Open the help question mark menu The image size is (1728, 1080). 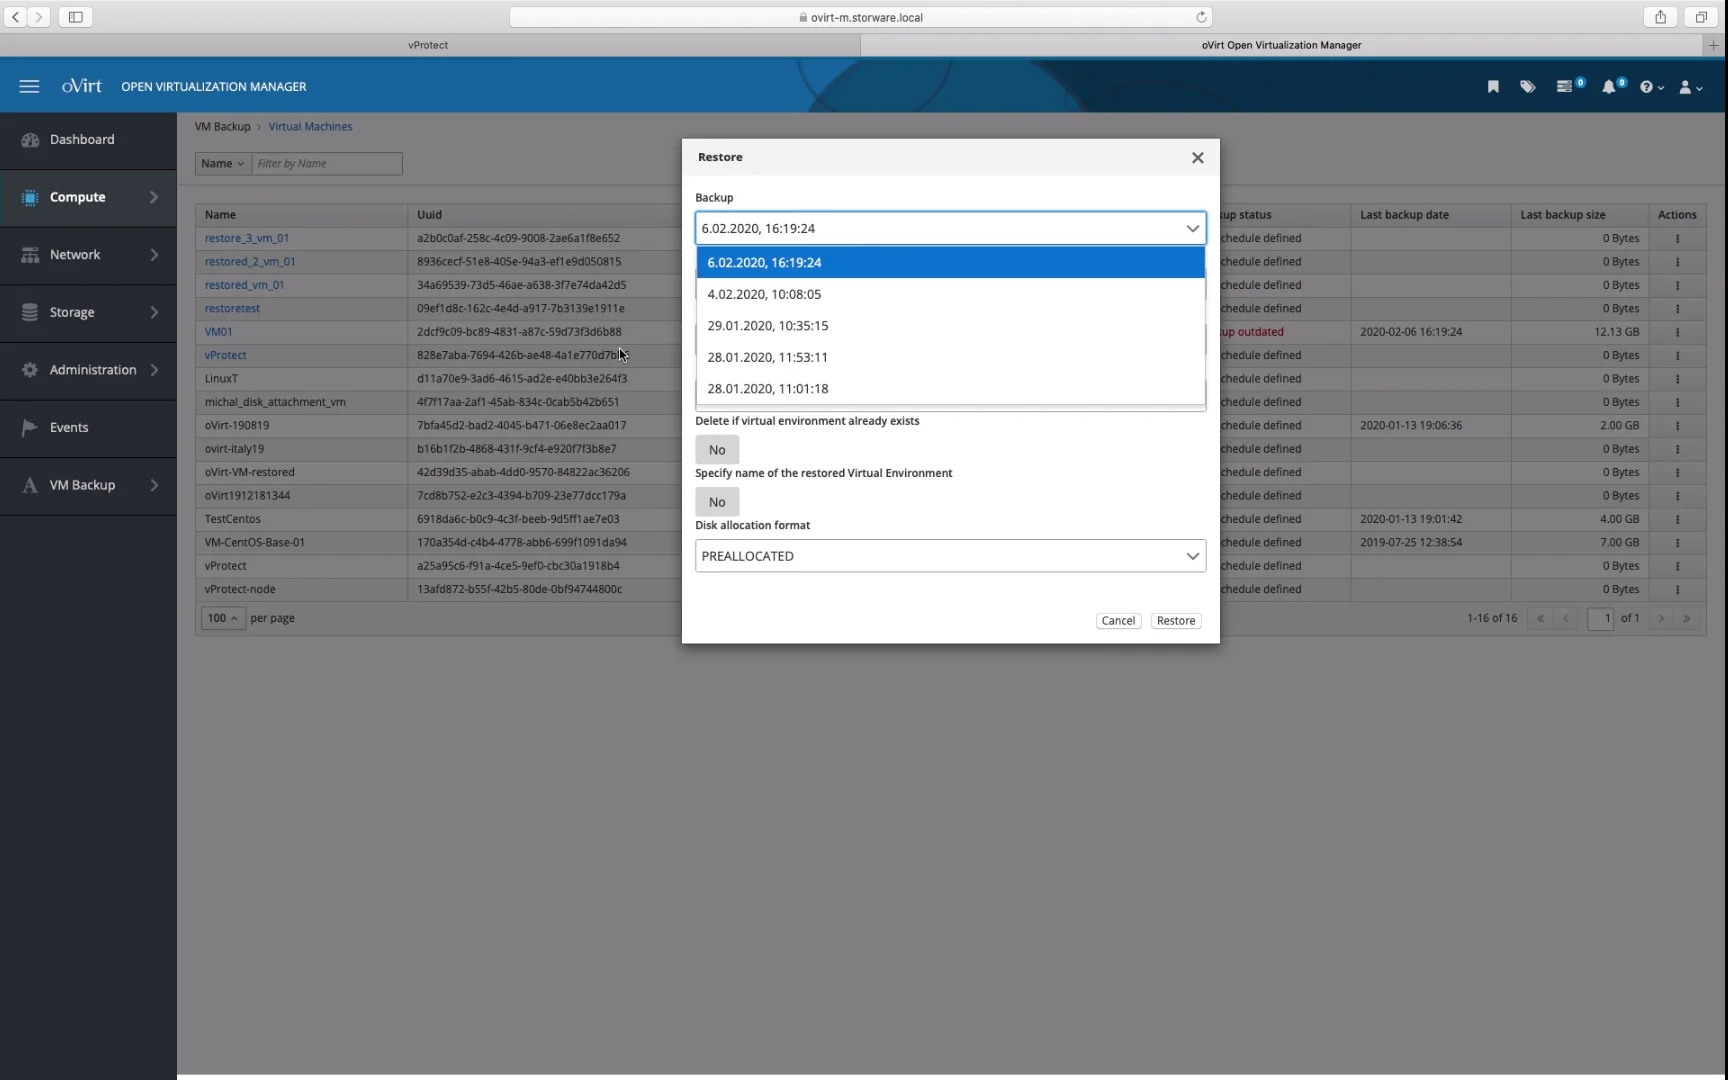coord(1650,87)
